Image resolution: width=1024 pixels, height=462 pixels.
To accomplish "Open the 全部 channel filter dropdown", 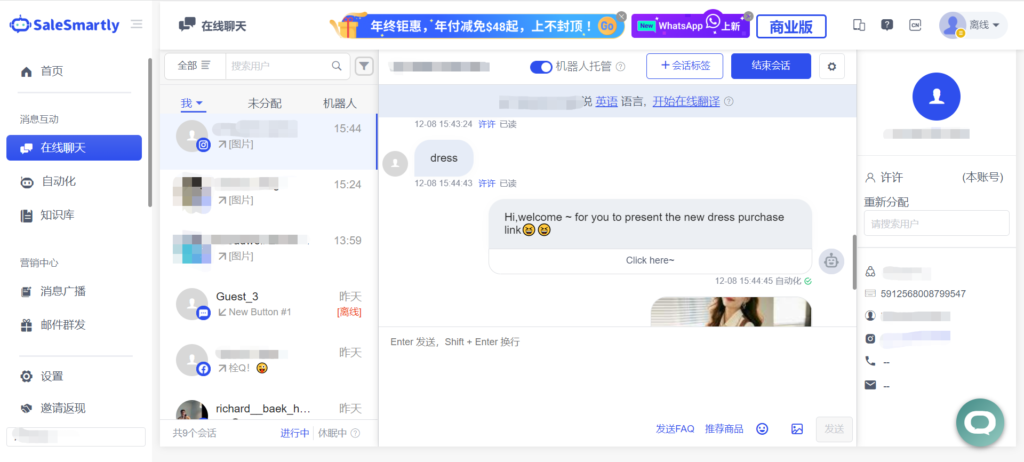I will click(x=194, y=65).
